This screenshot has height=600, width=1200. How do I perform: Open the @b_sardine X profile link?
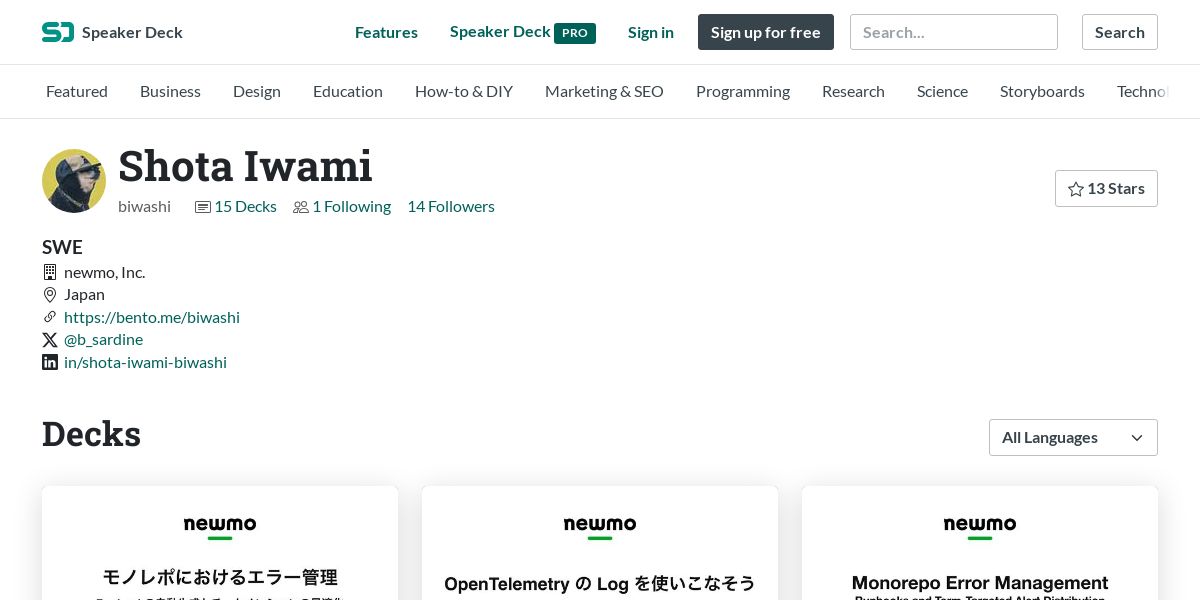(x=103, y=339)
